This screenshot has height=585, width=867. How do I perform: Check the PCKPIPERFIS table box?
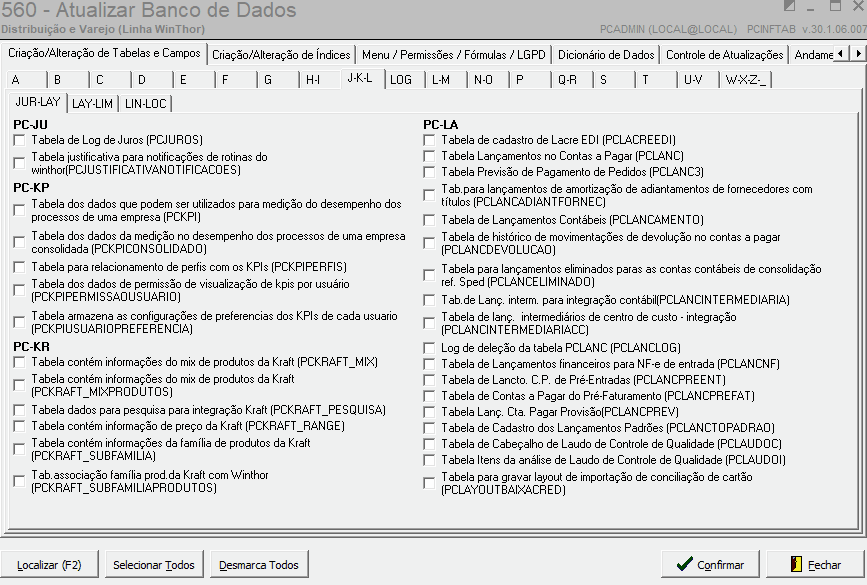coord(19,267)
